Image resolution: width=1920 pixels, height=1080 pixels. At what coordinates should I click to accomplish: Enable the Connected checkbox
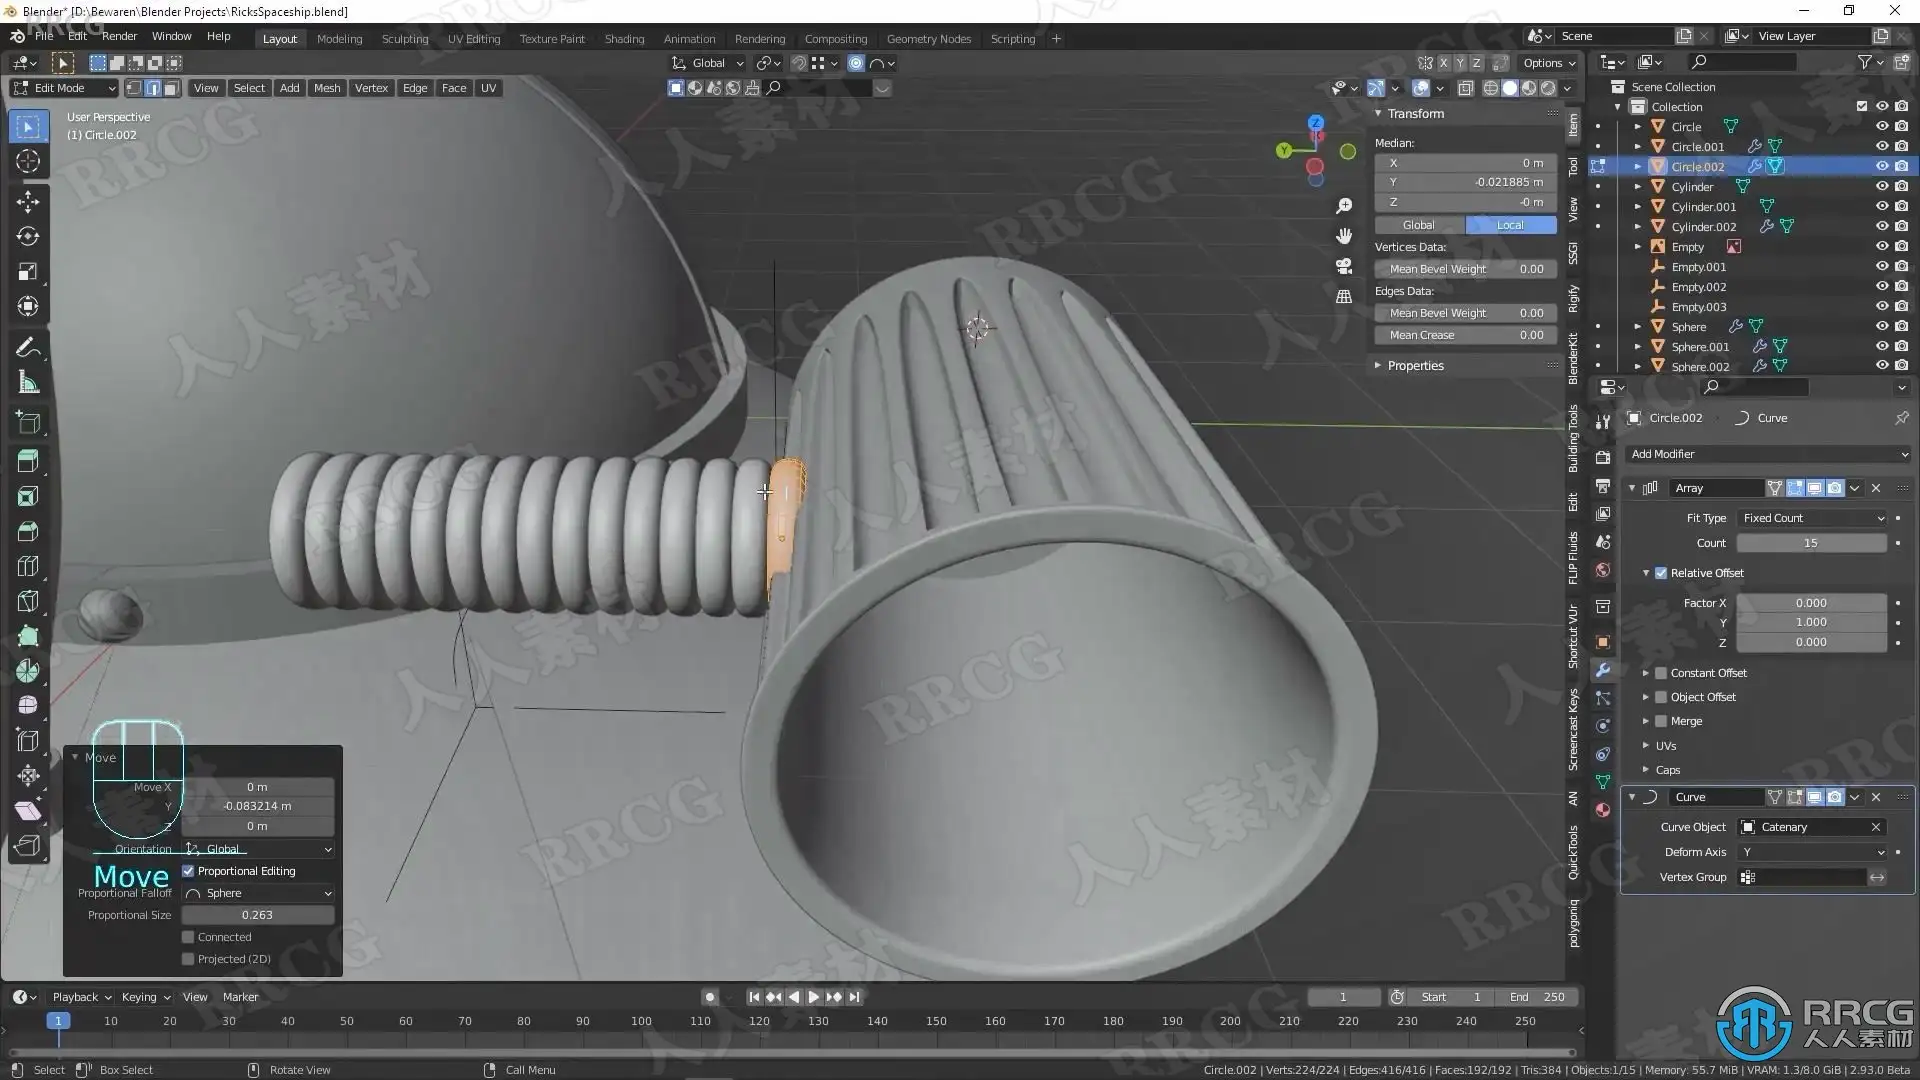(188, 937)
